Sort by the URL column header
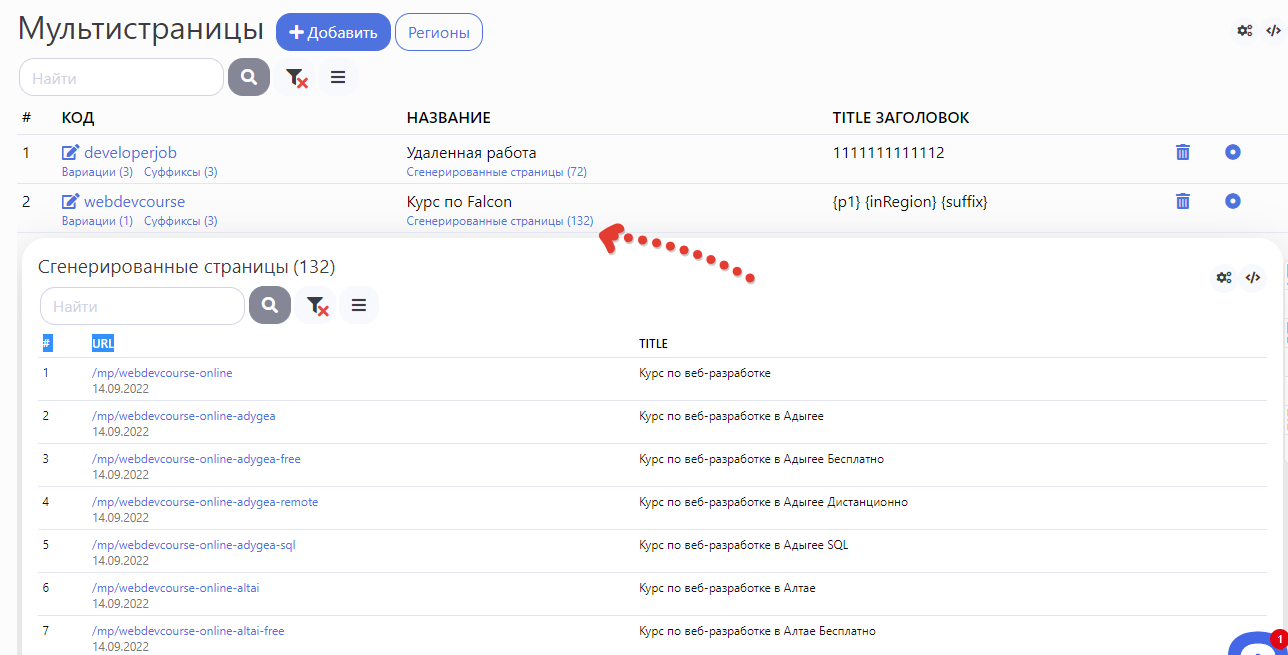The image size is (1288, 655). (x=102, y=343)
